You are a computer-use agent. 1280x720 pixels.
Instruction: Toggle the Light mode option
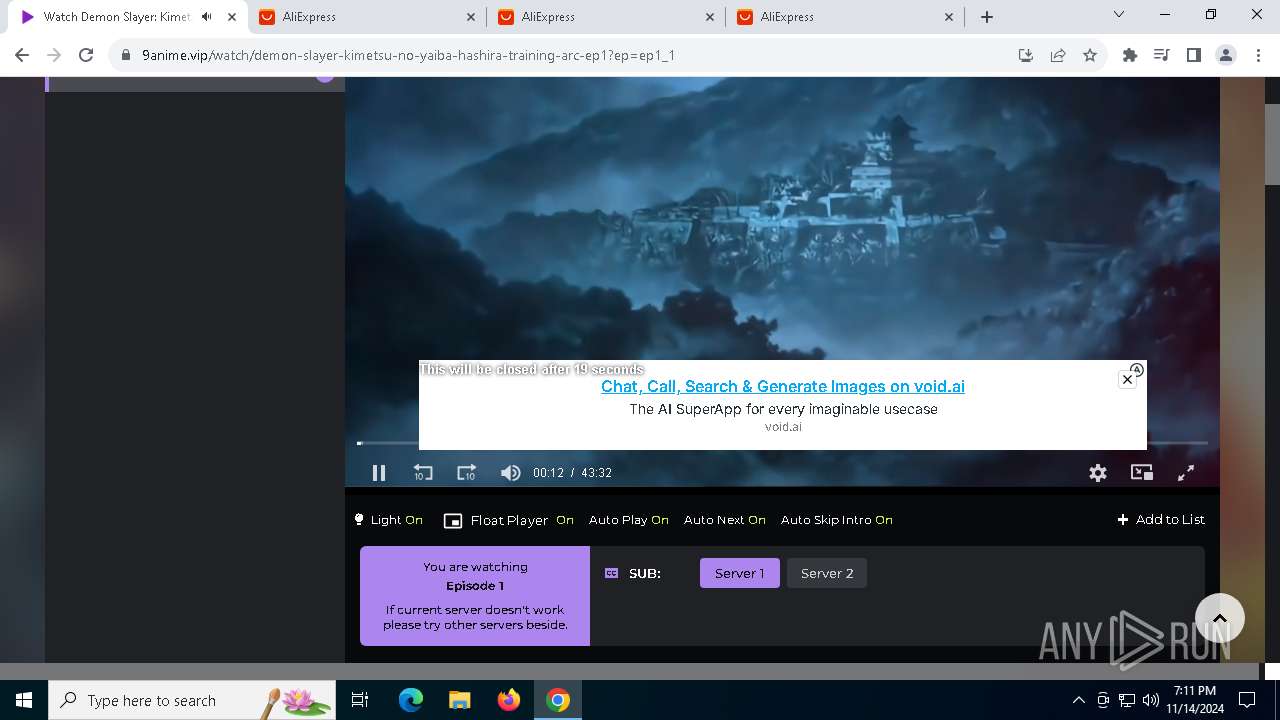[388, 520]
